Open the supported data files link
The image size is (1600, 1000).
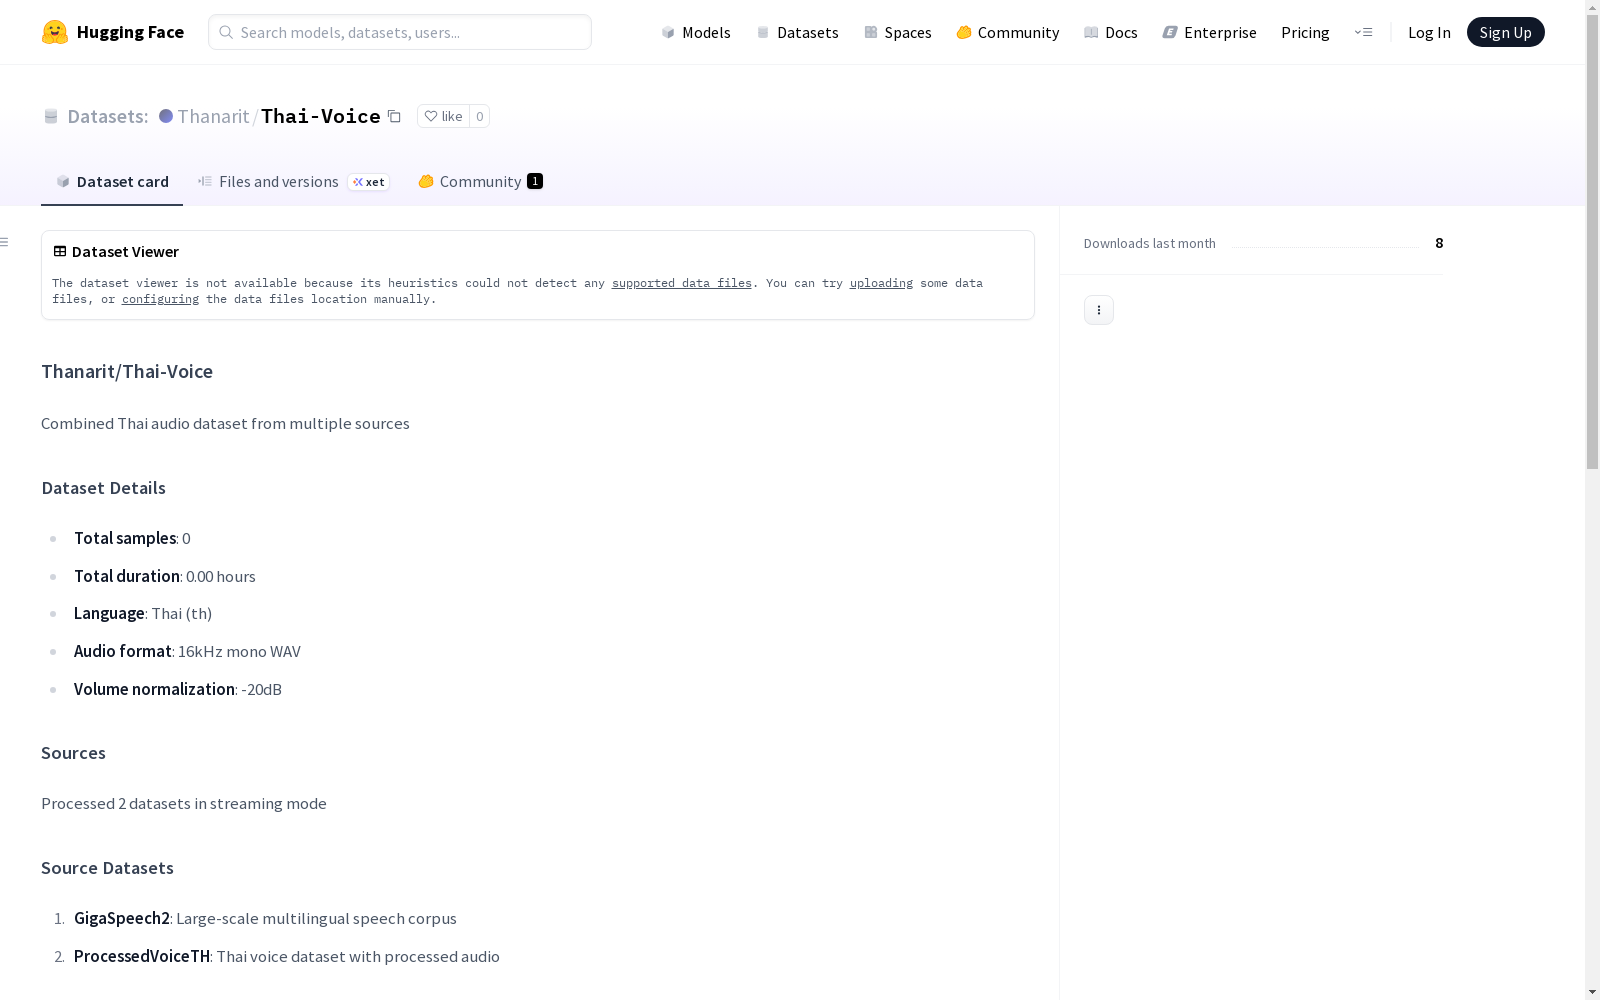681,283
